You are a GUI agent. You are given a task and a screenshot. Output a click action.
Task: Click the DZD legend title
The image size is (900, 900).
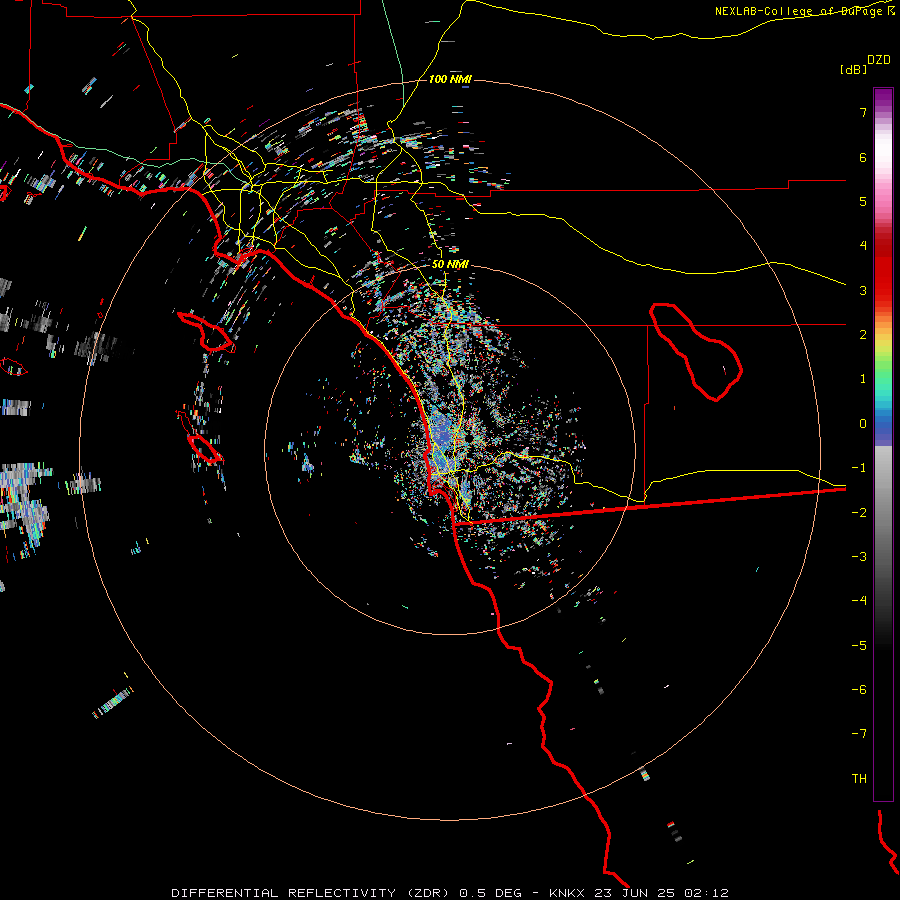878,59
